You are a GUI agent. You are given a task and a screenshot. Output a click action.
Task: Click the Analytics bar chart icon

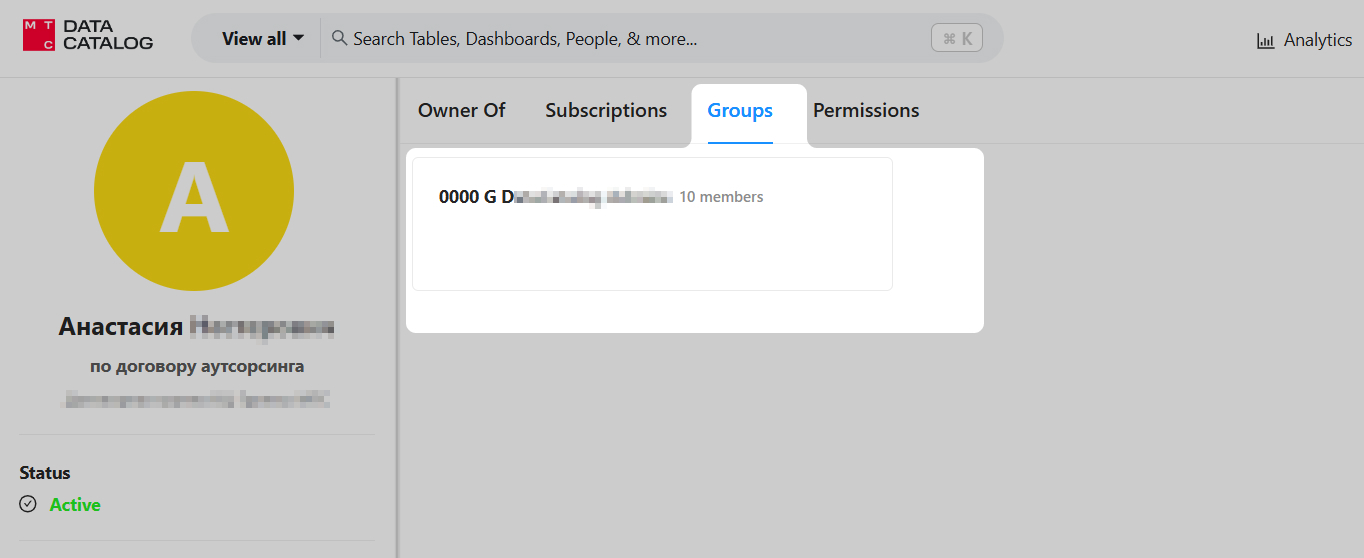pos(1266,41)
